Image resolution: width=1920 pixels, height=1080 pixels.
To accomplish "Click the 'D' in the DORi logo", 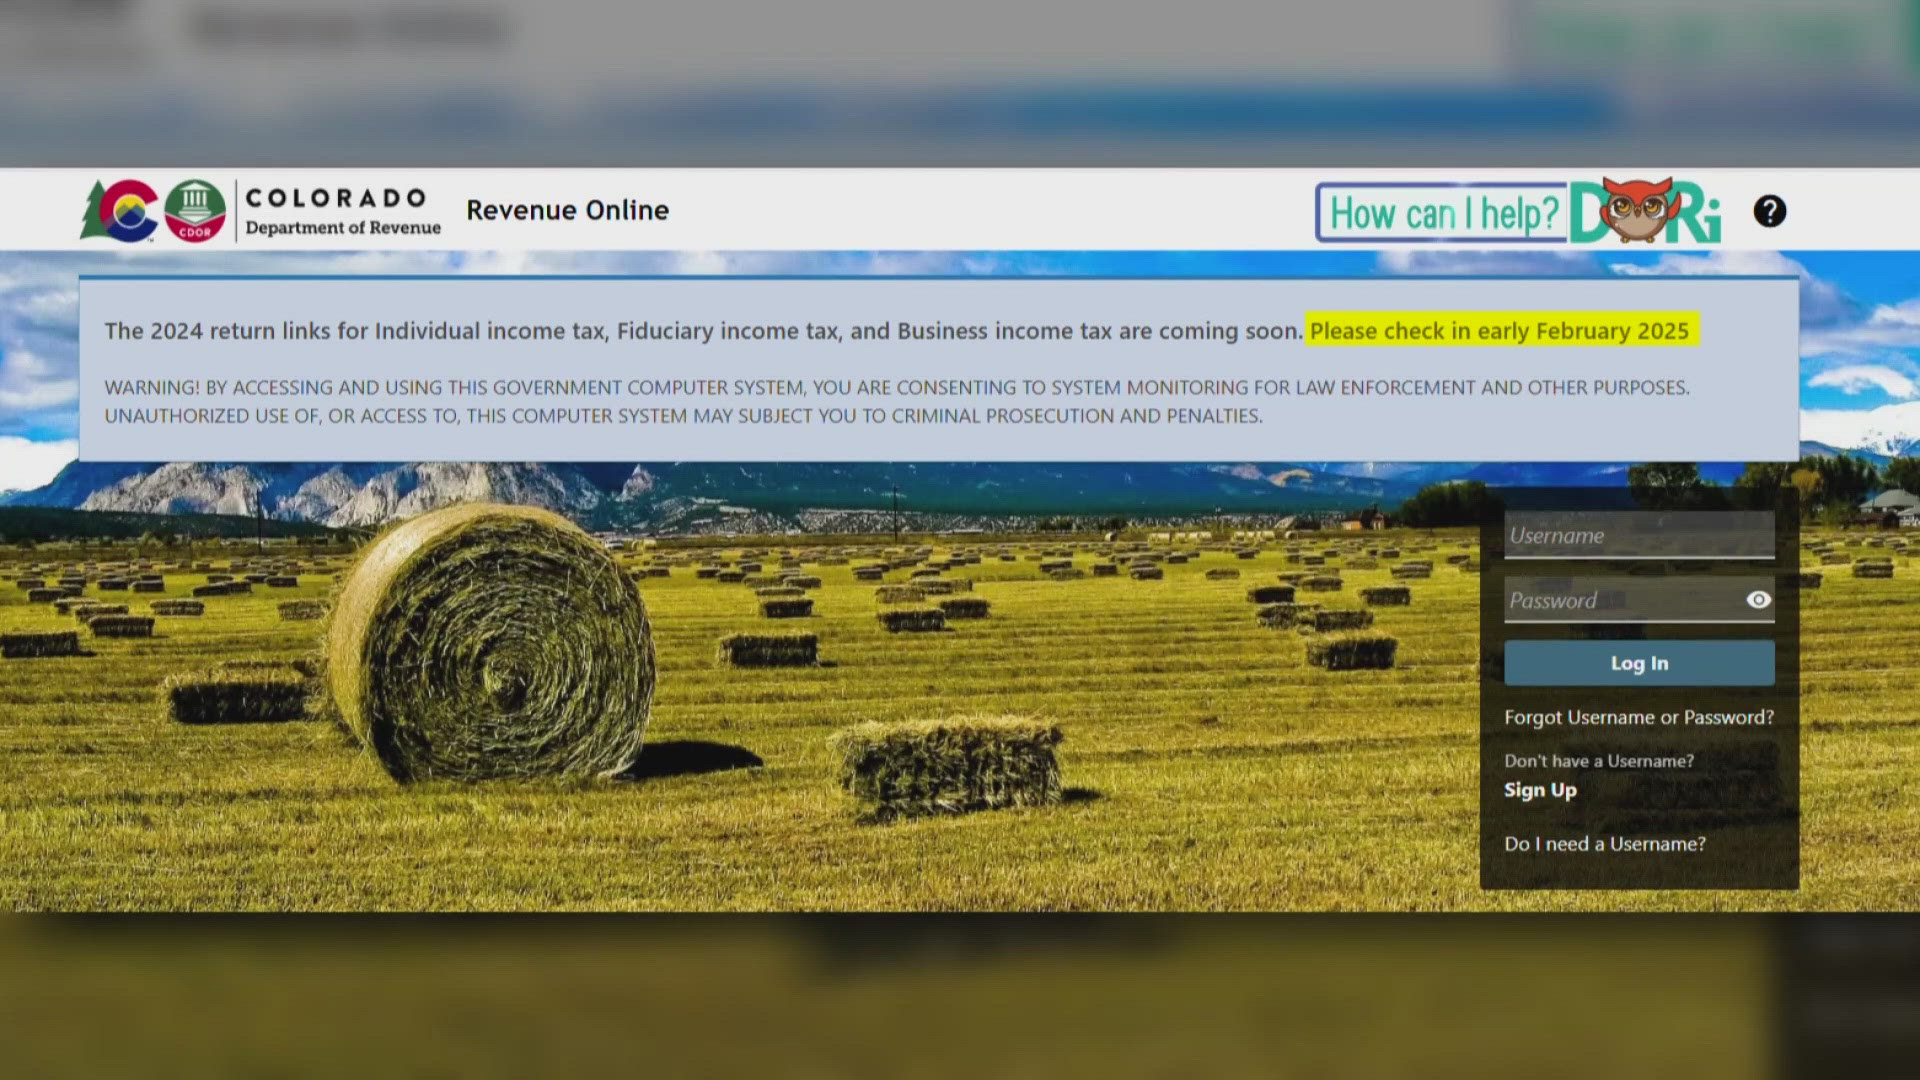I will click(1585, 212).
